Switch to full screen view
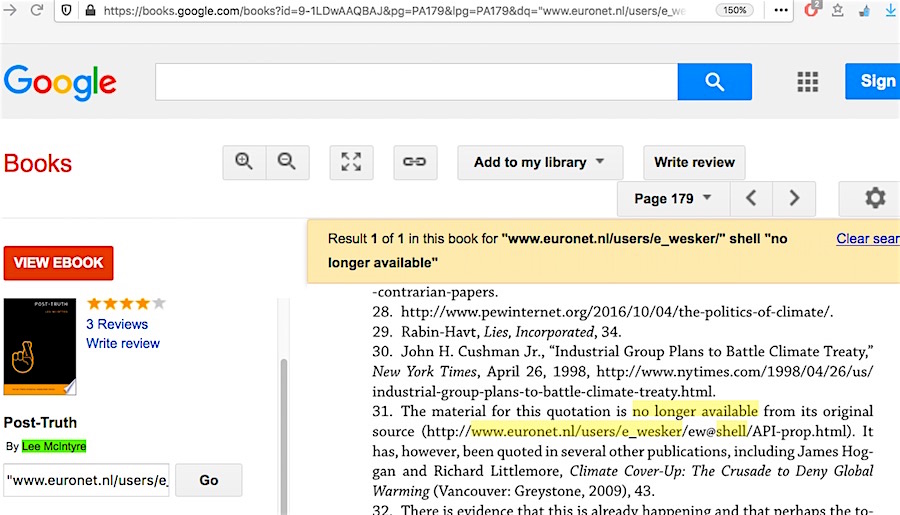Viewport: 900px width, 515px height. [351, 162]
